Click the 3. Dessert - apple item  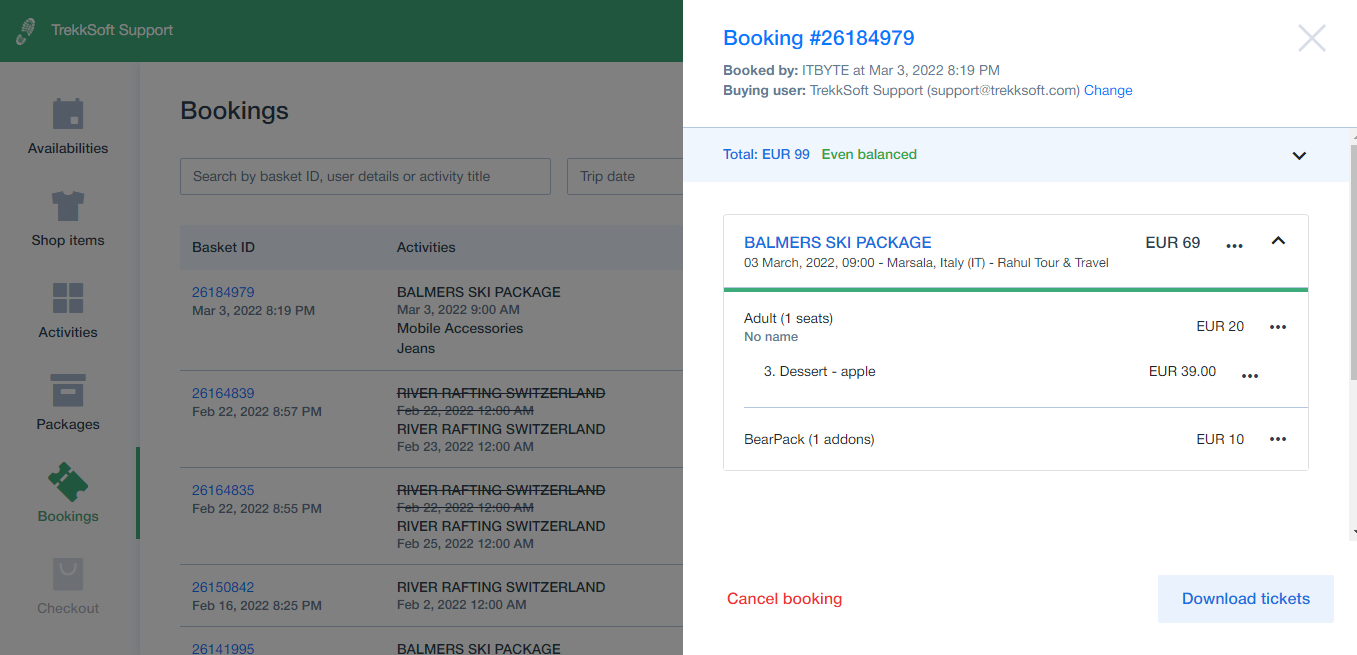click(x=819, y=371)
